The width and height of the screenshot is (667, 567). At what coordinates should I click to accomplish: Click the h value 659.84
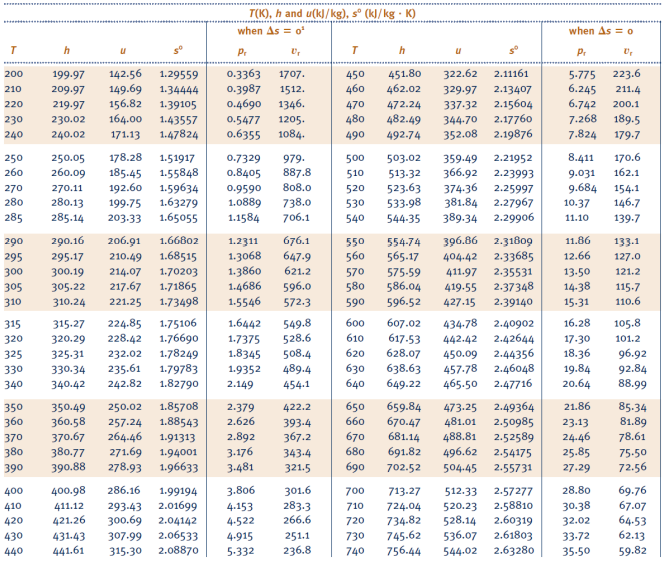click(x=403, y=407)
